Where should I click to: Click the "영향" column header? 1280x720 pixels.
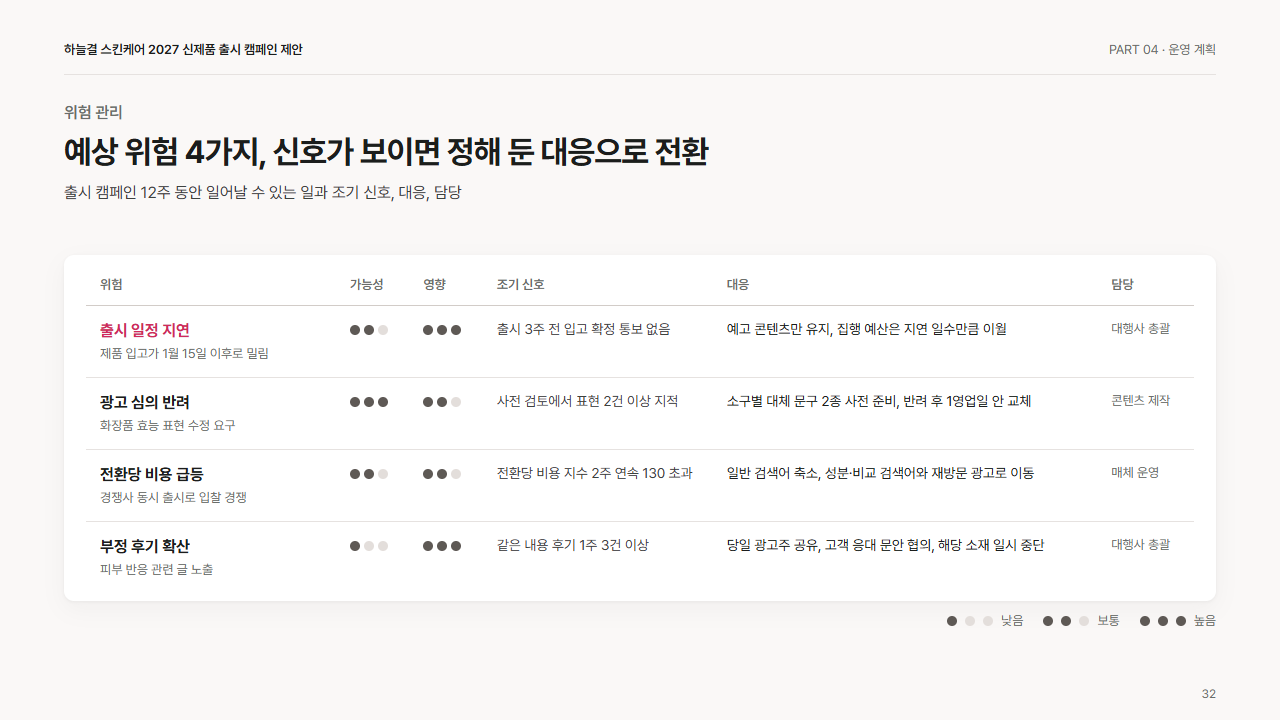point(434,284)
